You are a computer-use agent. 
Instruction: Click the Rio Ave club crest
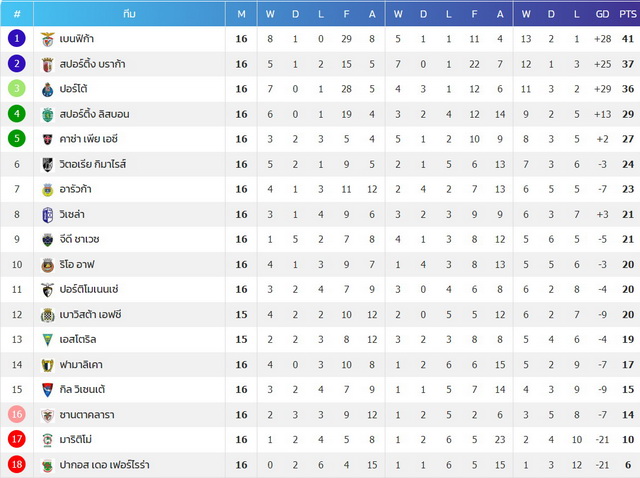click(x=48, y=265)
